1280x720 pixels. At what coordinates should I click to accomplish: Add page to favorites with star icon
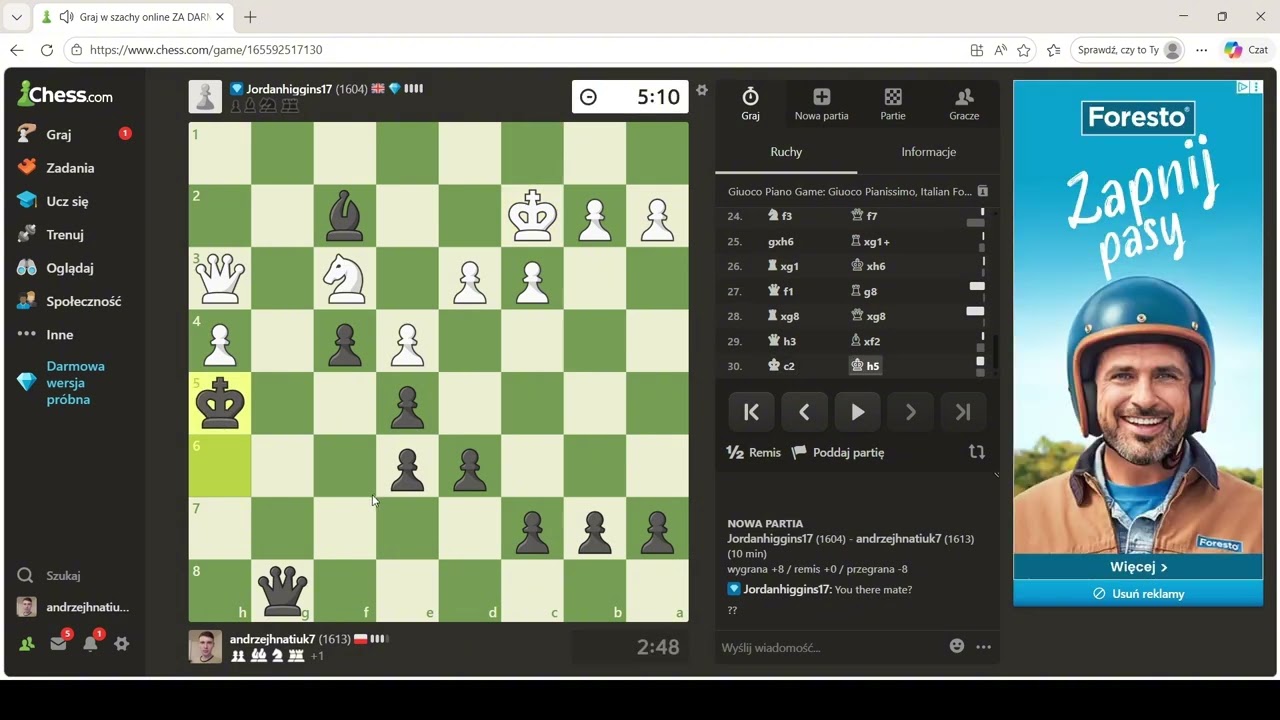[x=1024, y=50]
